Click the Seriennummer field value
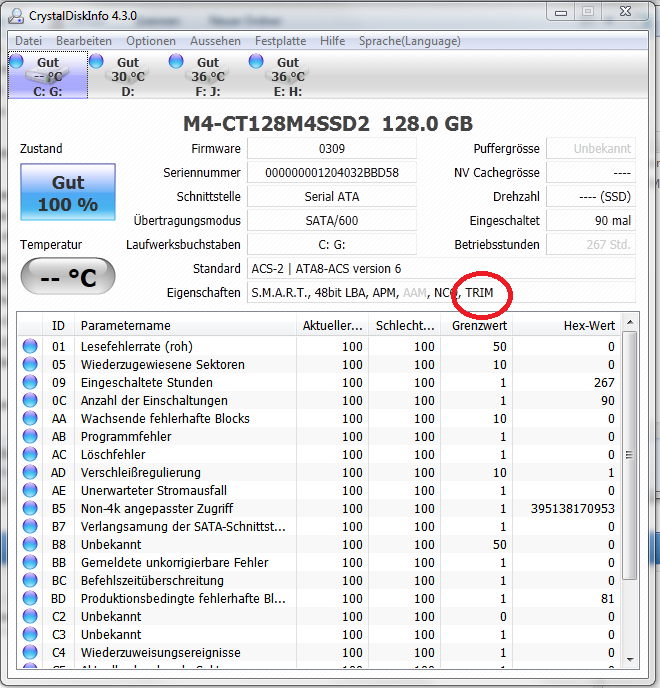Image resolution: width=660 pixels, height=688 pixels. tap(332, 172)
